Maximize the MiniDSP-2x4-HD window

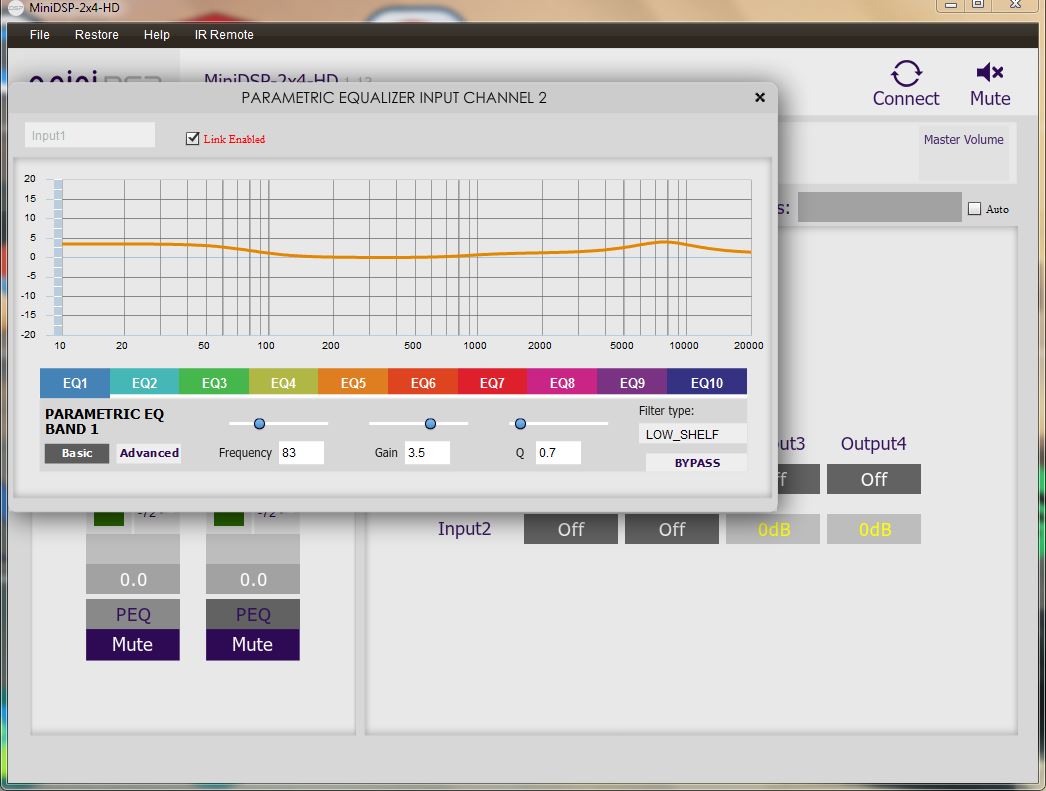coord(978,5)
